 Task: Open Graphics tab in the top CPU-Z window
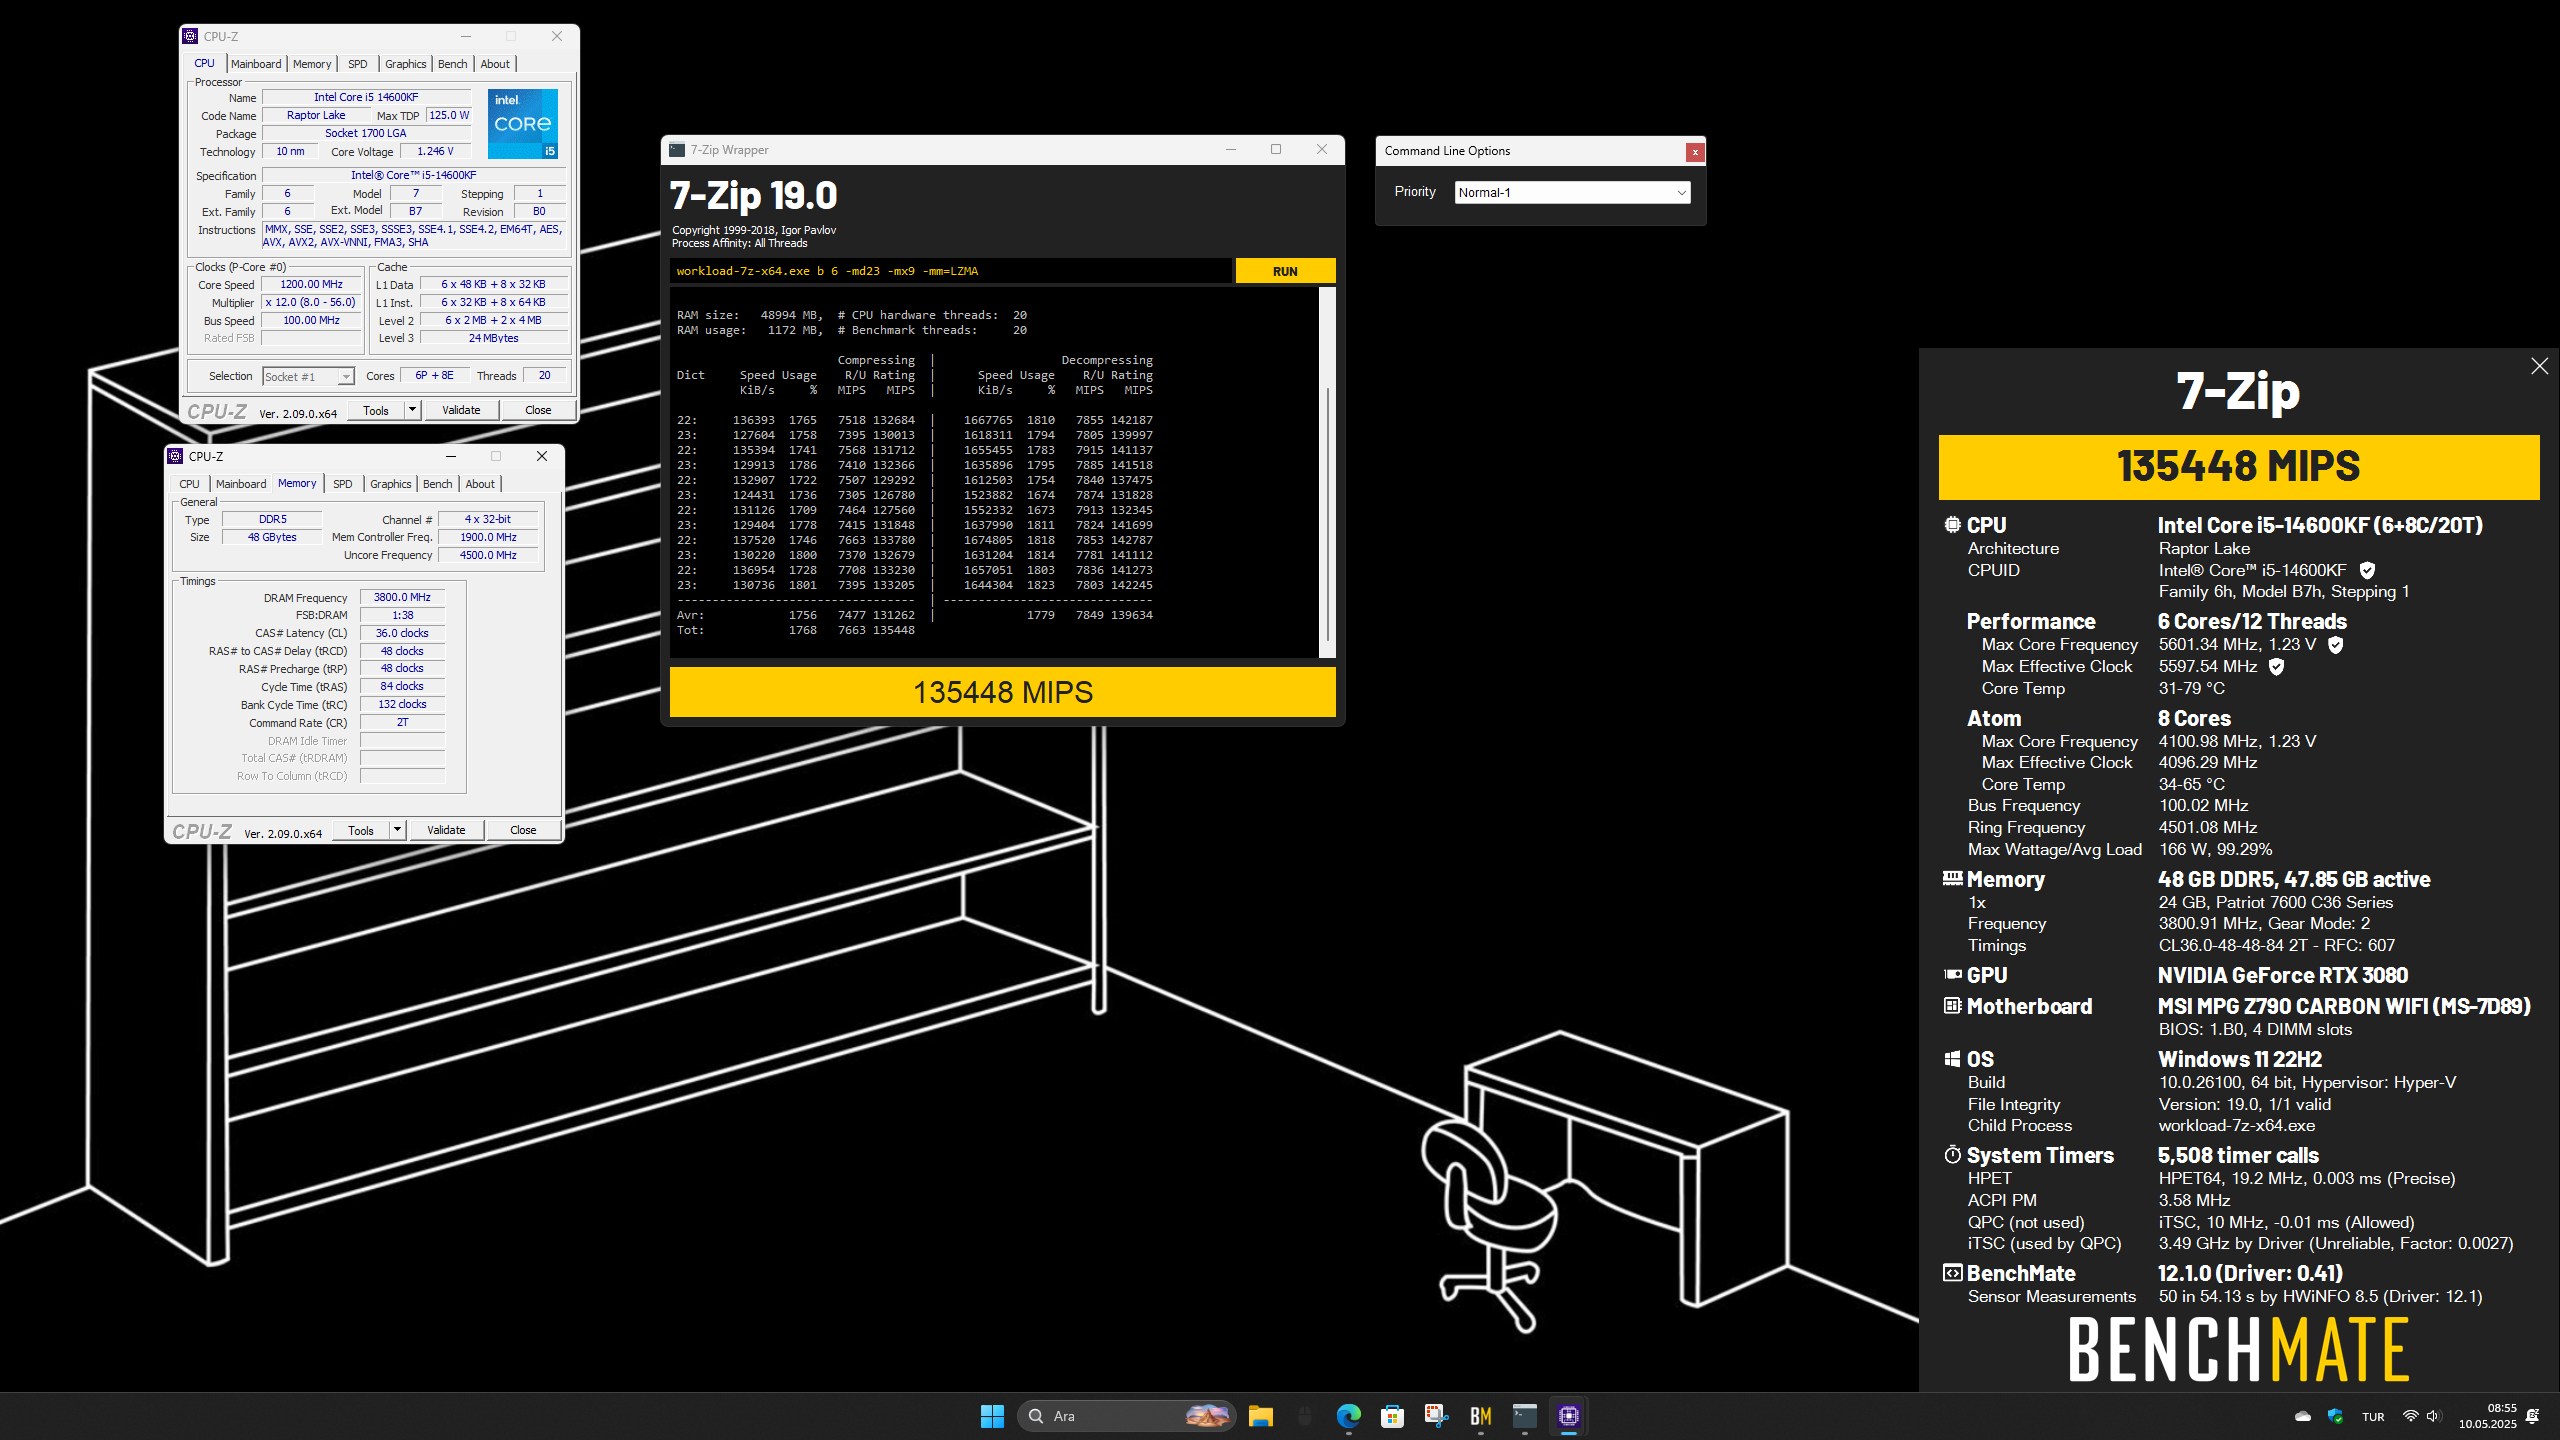405,64
